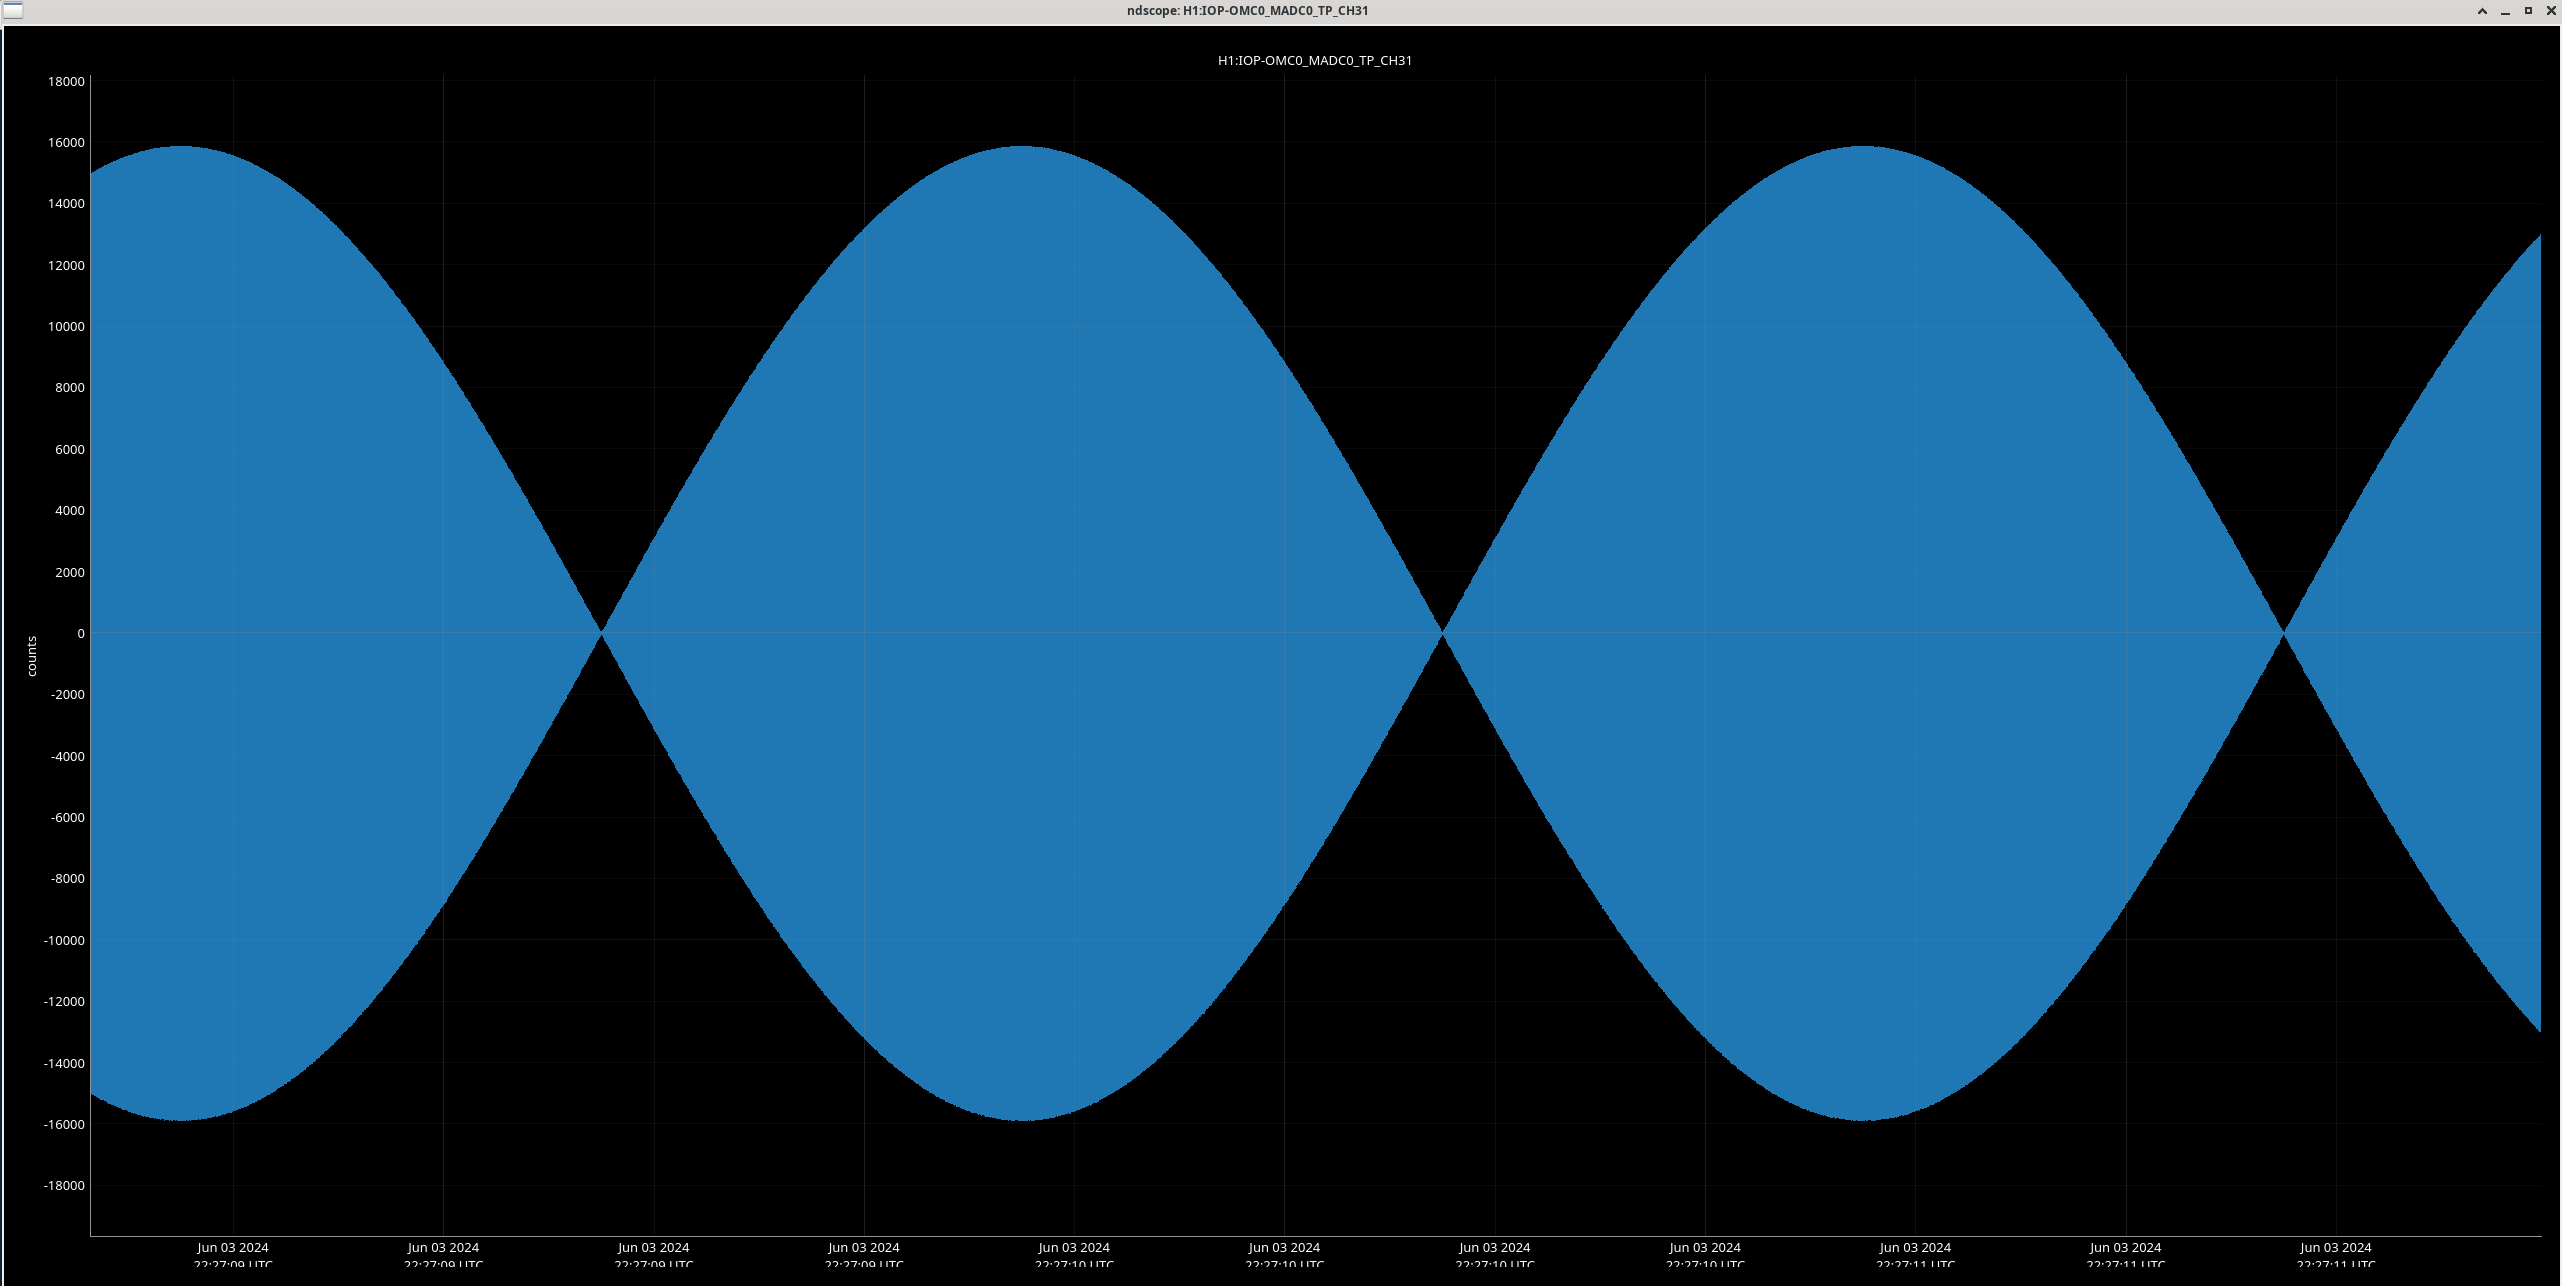
Task: Maximize the ndscope window
Action: pyautogui.click(x=2528, y=11)
